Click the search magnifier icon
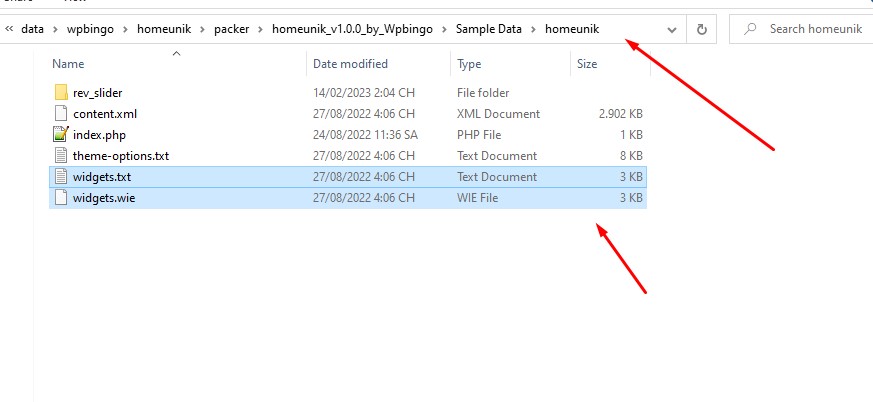Image resolution: width=873 pixels, height=402 pixels. tap(750, 29)
